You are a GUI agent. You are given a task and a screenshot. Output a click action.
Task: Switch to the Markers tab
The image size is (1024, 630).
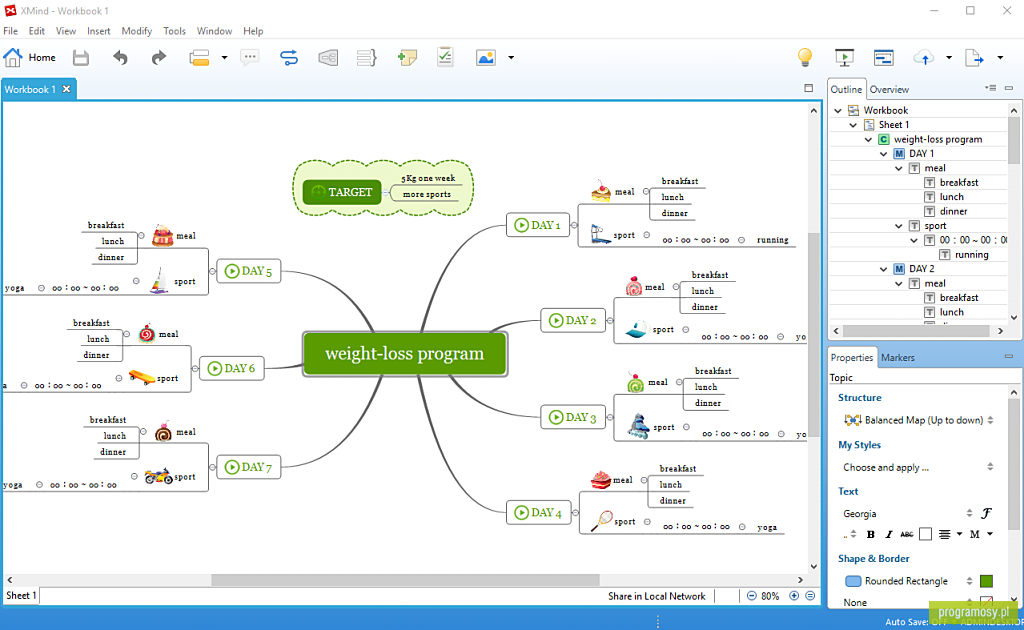(x=897, y=357)
